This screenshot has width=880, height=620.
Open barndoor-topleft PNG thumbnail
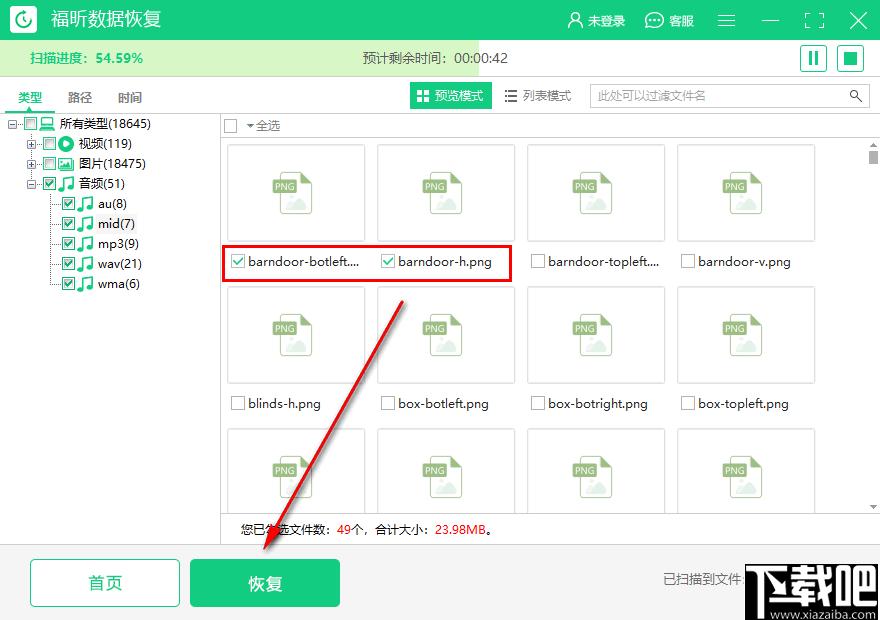(x=596, y=193)
